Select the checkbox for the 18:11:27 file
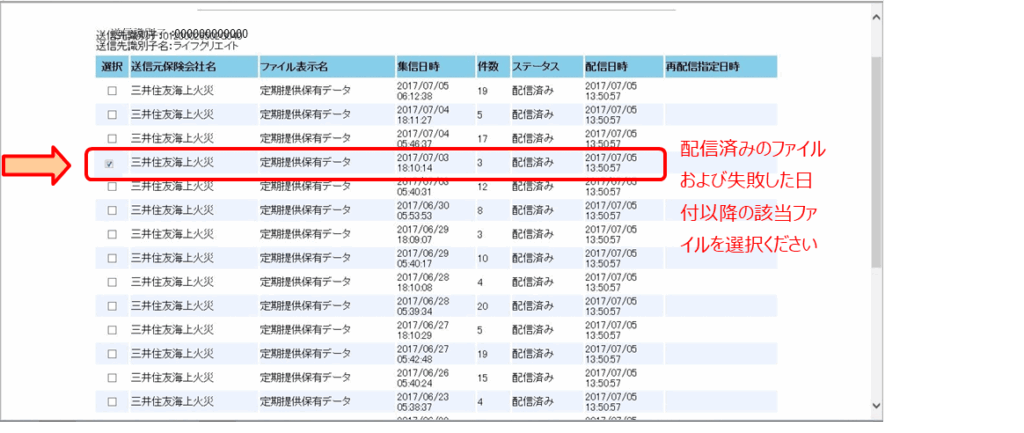The width and height of the screenshot is (1024, 433). pyautogui.click(x=112, y=115)
